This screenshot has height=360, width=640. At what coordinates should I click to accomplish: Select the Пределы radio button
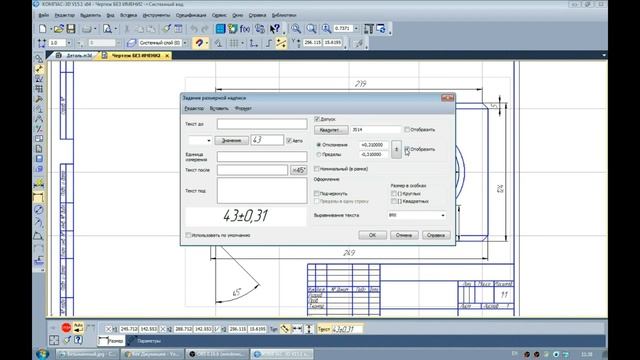[x=319, y=155]
